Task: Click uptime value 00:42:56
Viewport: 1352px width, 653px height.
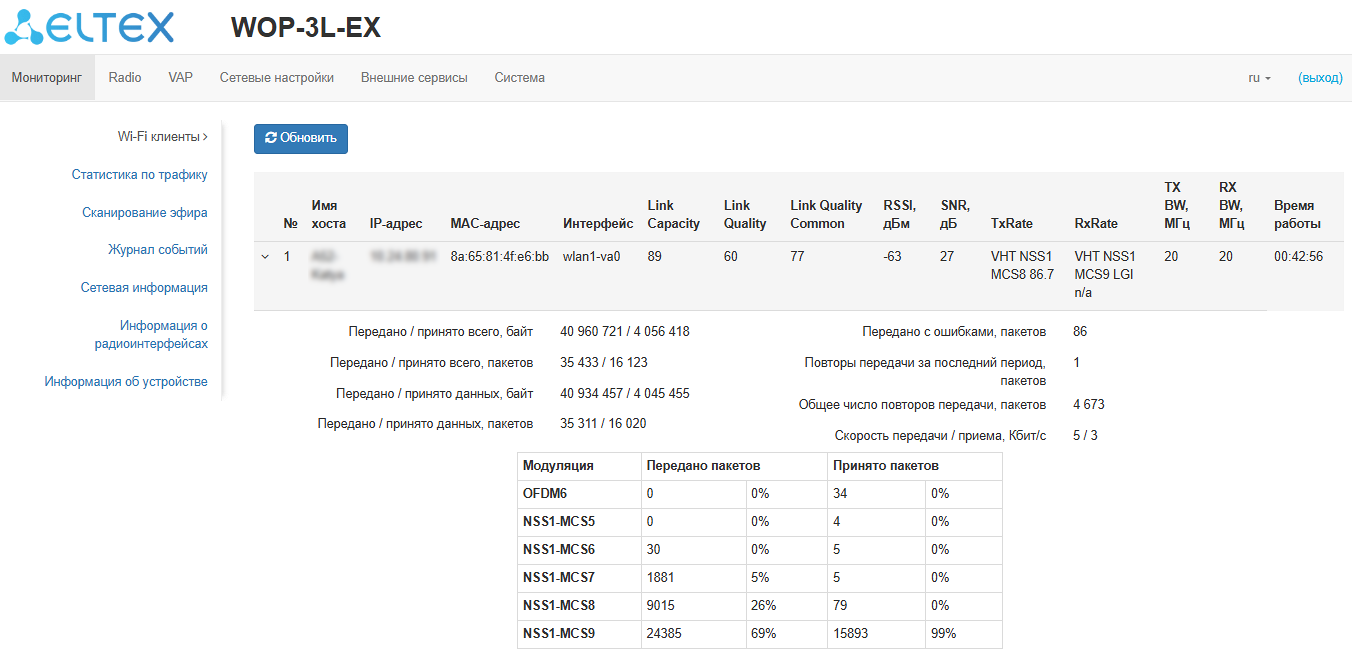Action: [1298, 257]
